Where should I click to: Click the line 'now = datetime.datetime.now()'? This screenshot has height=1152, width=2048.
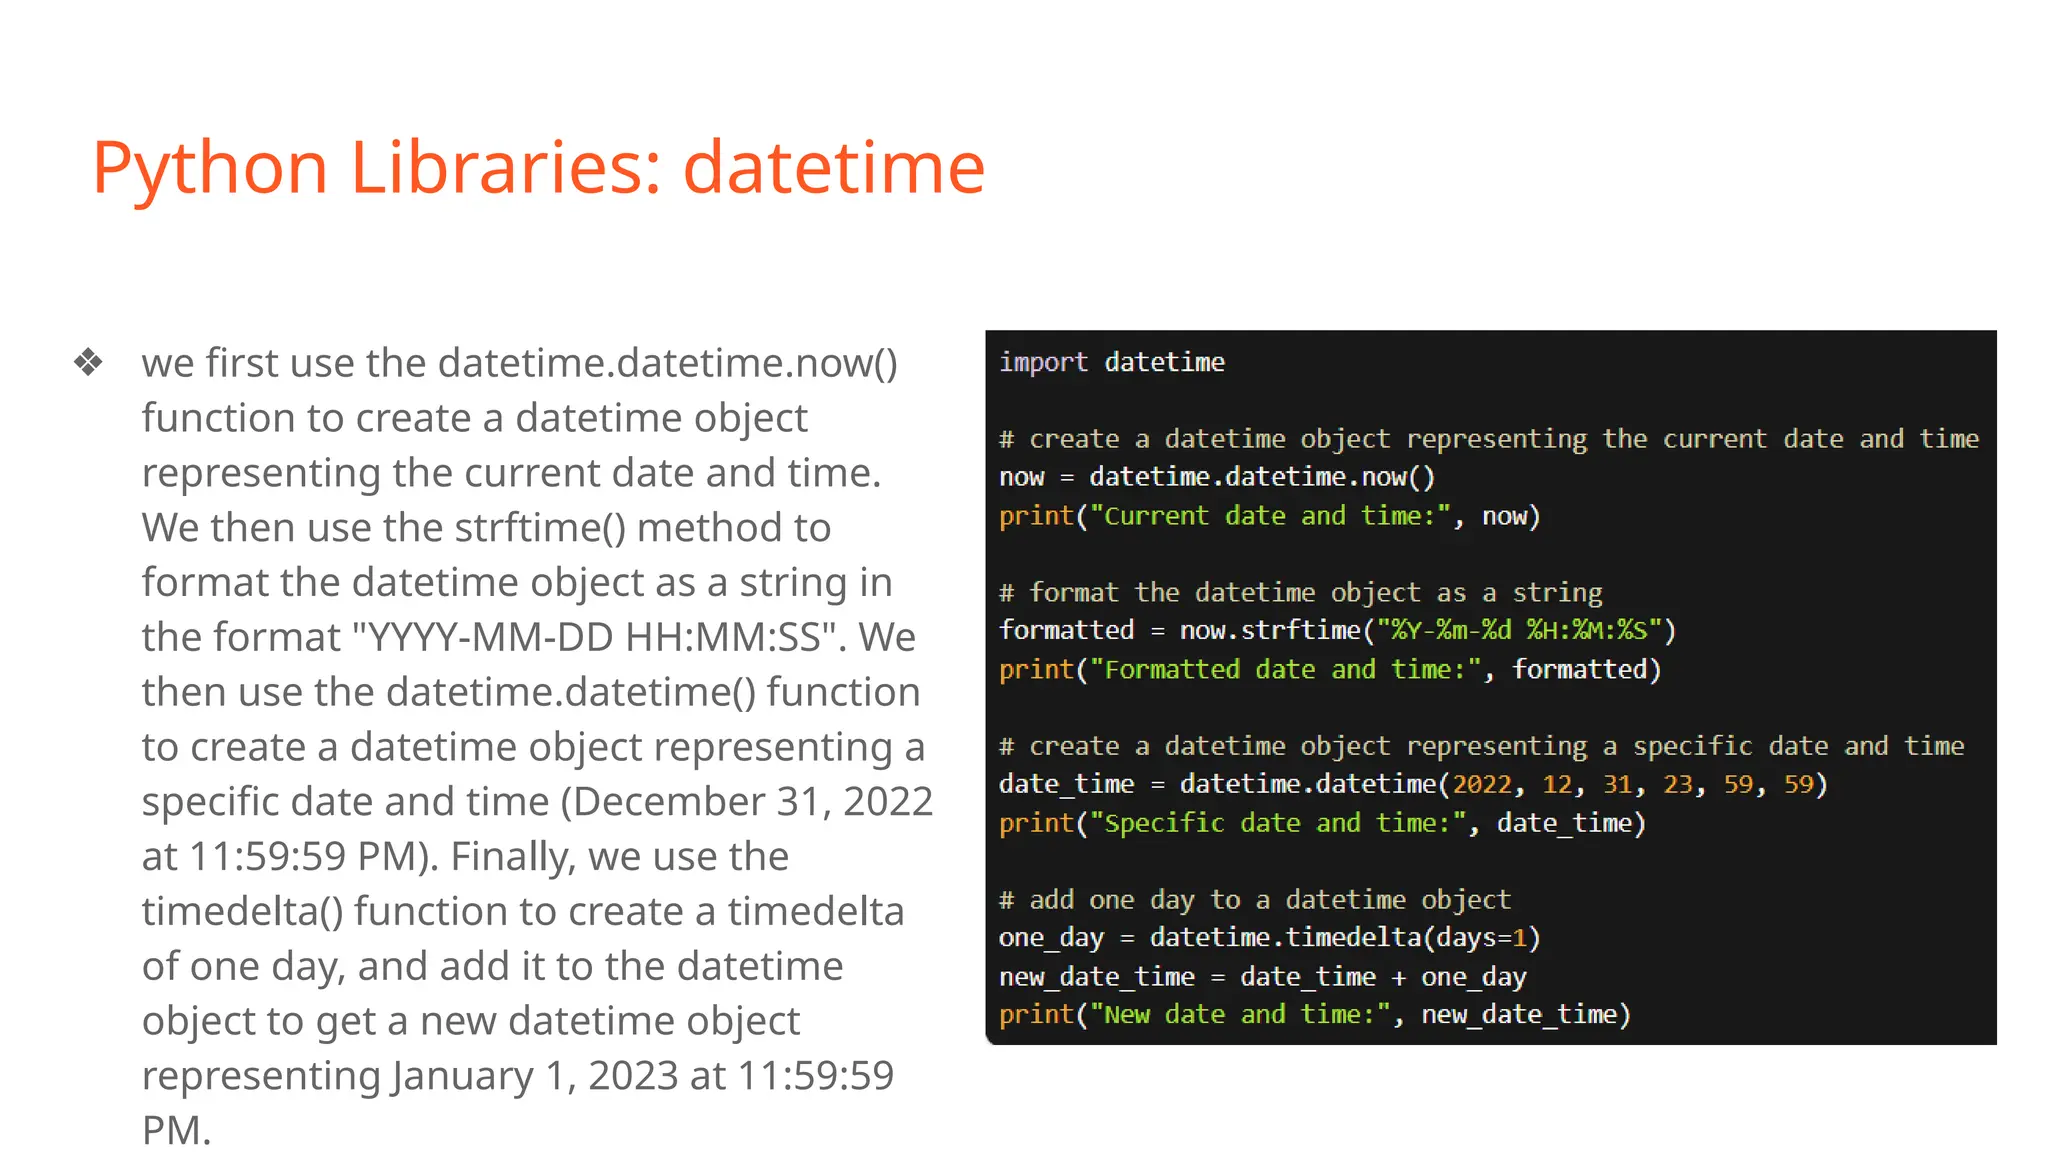1217,477
